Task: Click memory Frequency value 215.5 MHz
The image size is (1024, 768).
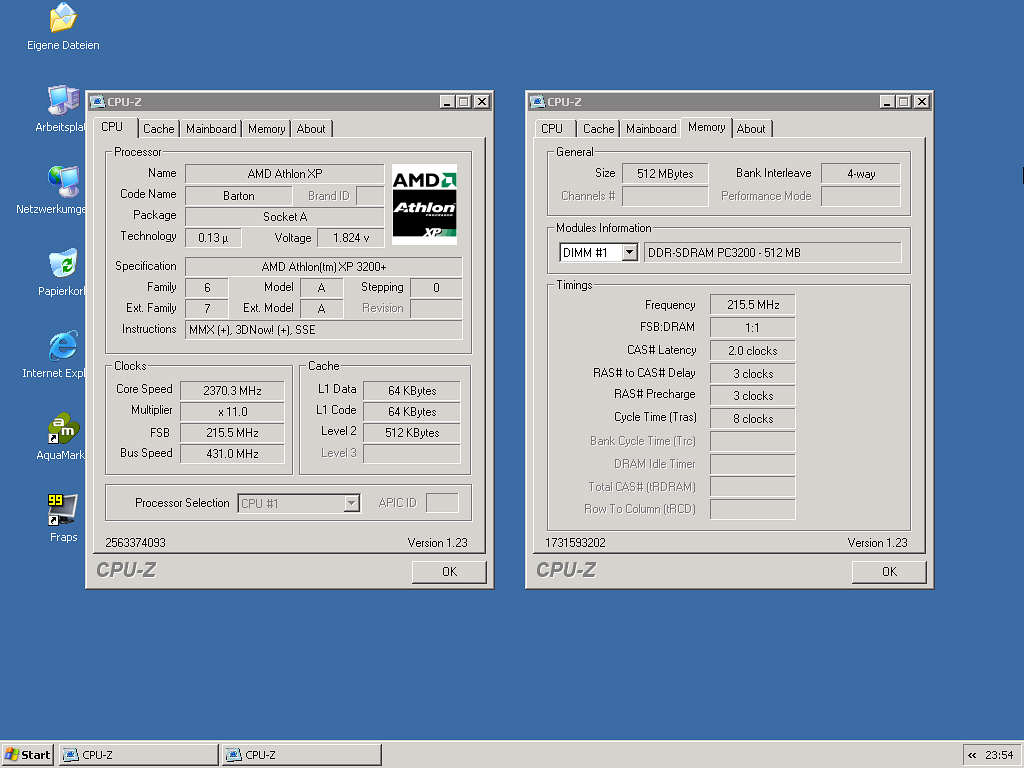Action: (x=753, y=304)
